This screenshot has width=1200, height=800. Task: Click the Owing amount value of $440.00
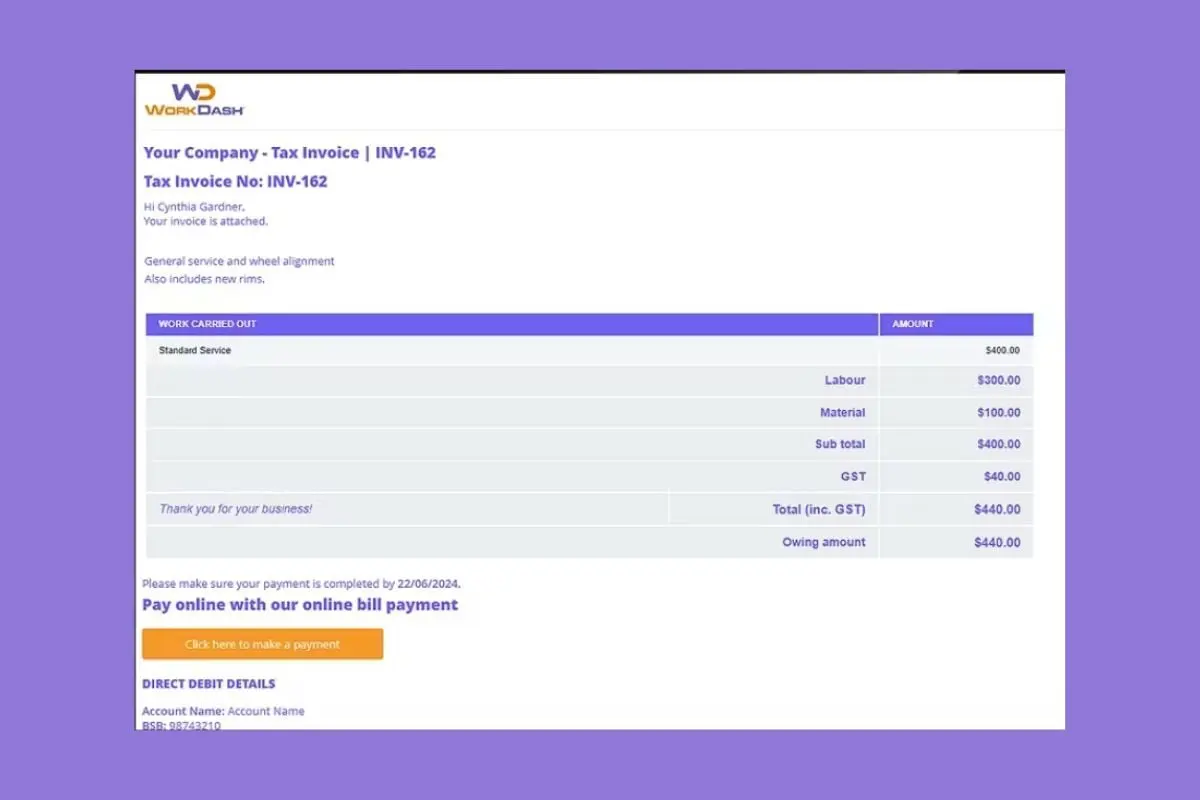click(x=997, y=542)
